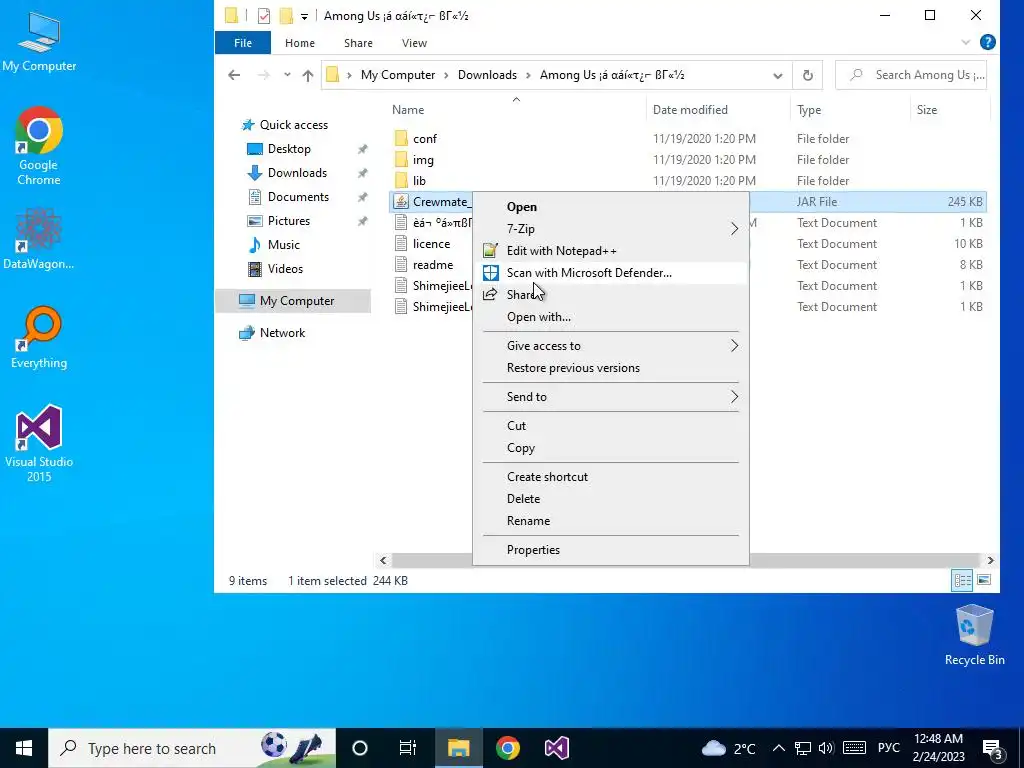Image resolution: width=1024 pixels, height=768 pixels.
Task: Go up one folder level
Action: (308, 75)
